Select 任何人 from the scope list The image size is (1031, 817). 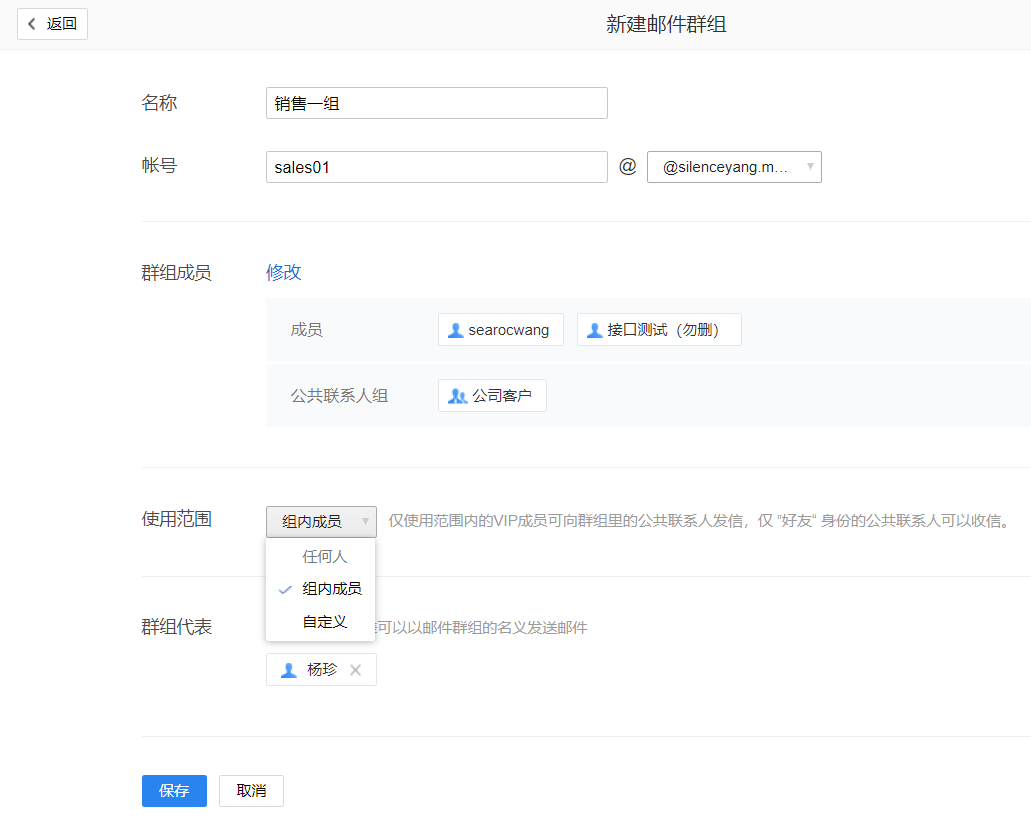[324, 556]
